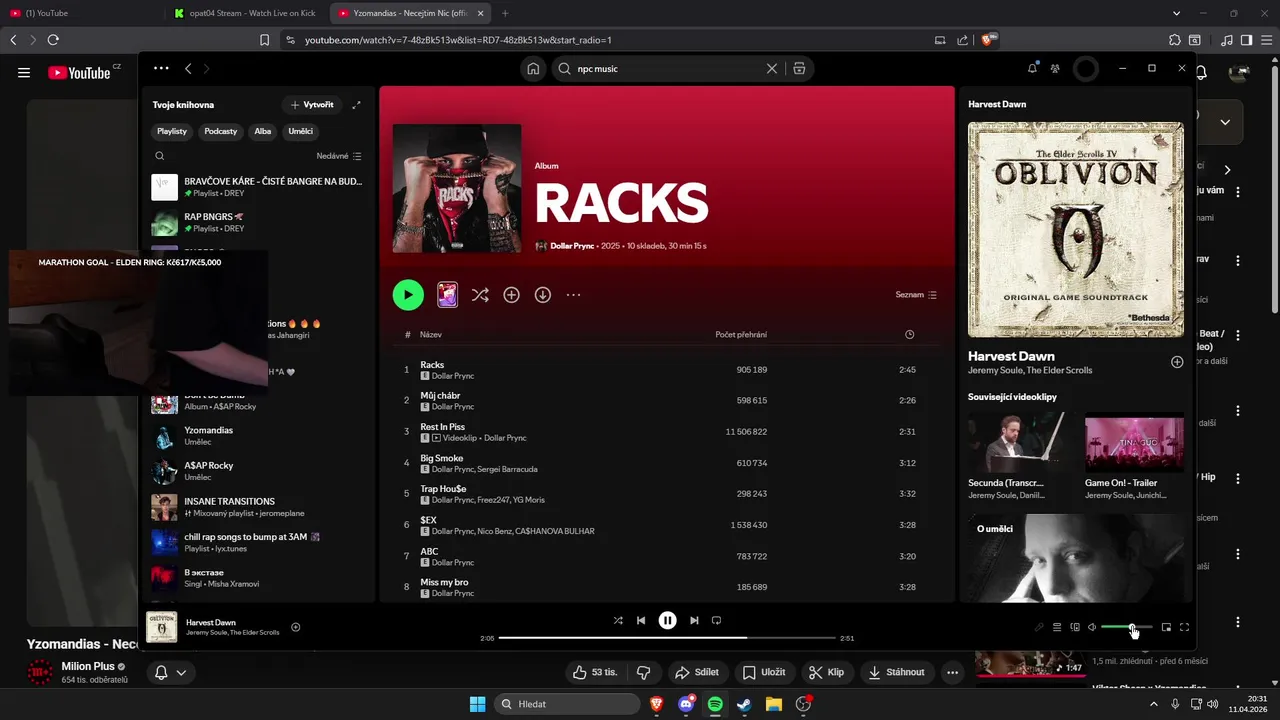Screen dimensions: 1280x720
Task: Add RACKS album to library
Action: point(511,295)
